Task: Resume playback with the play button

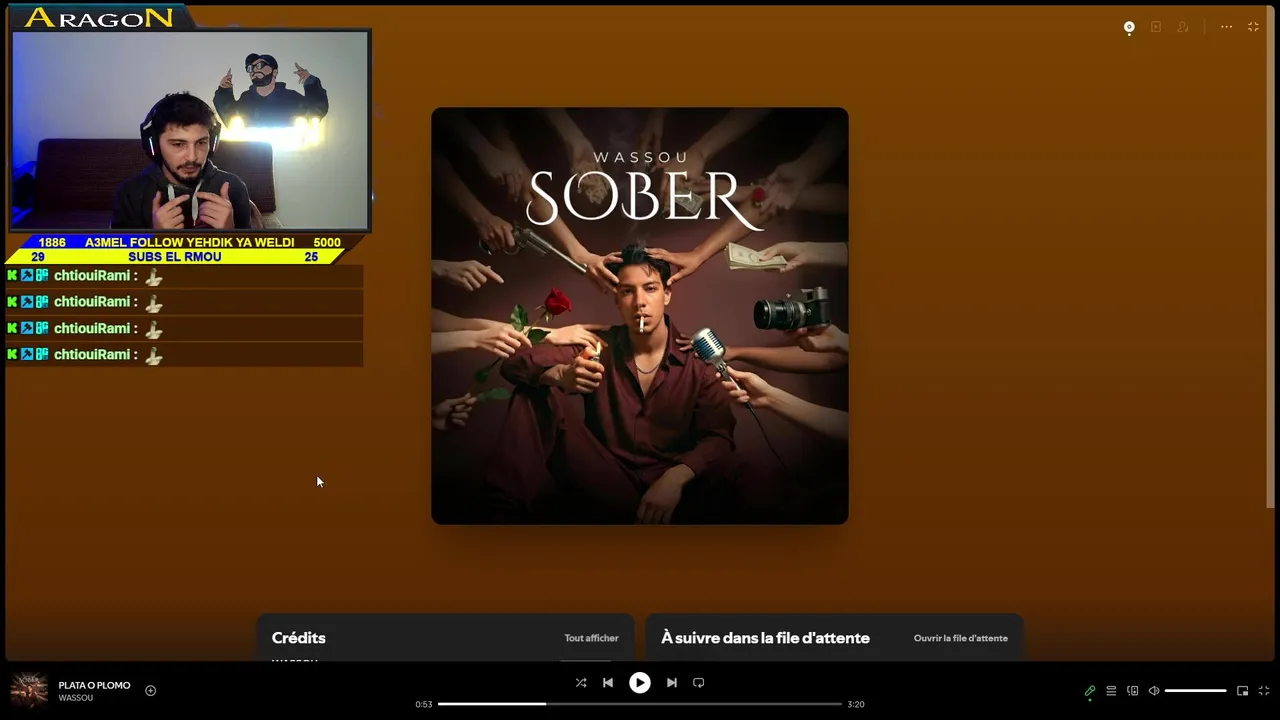Action: 640,683
